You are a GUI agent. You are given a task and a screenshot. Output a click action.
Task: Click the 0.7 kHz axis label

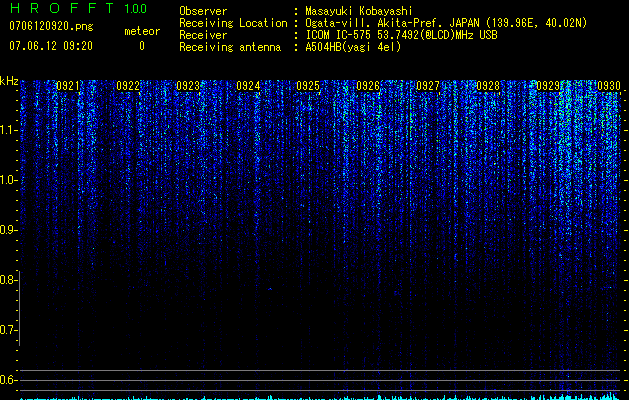coord(8,330)
